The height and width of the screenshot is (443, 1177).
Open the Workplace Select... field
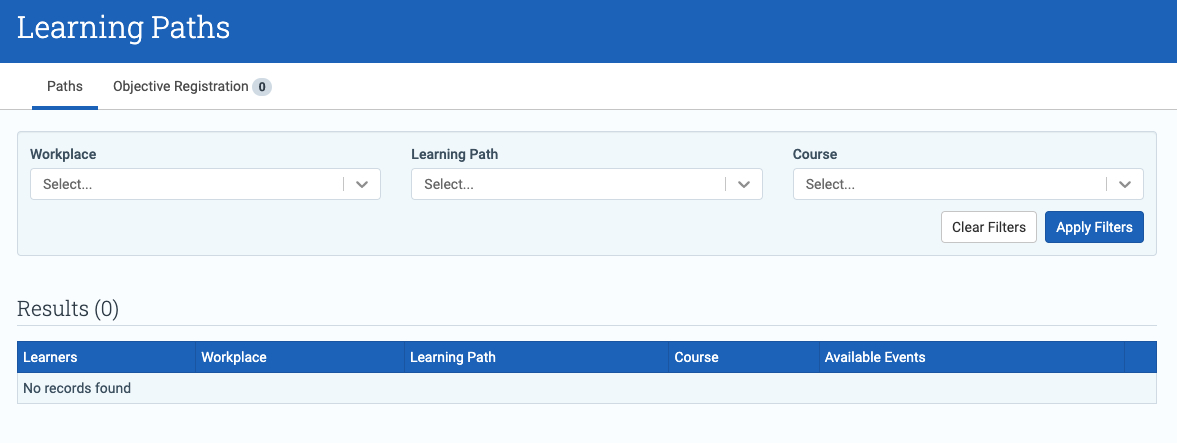206,184
